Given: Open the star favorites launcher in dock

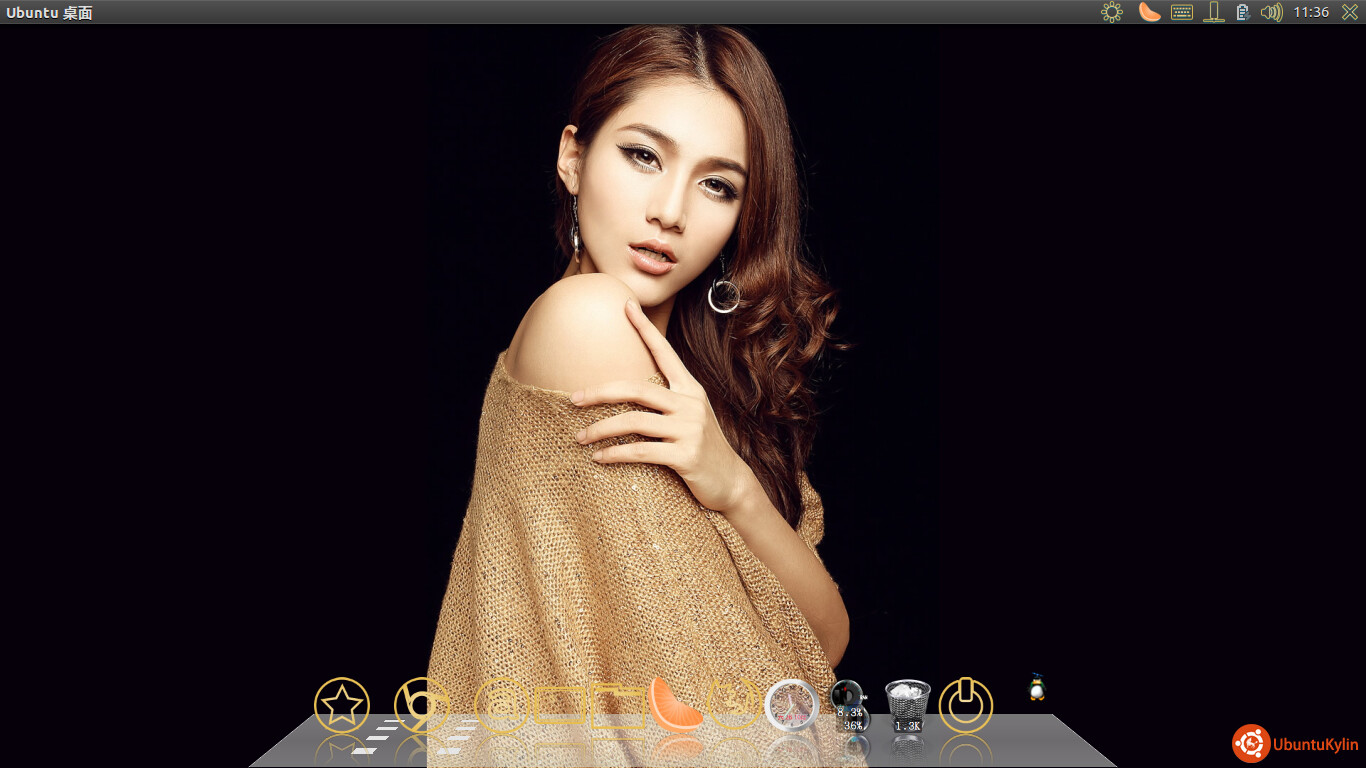Looking at the screenshot, I should coord(342,705).
